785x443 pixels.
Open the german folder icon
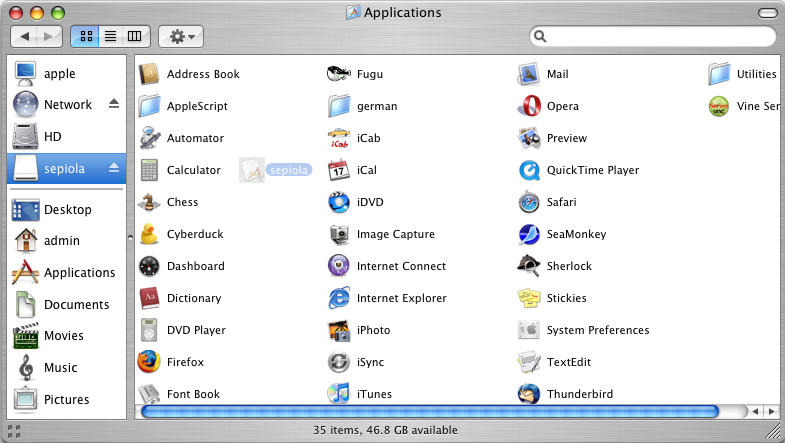339,106
